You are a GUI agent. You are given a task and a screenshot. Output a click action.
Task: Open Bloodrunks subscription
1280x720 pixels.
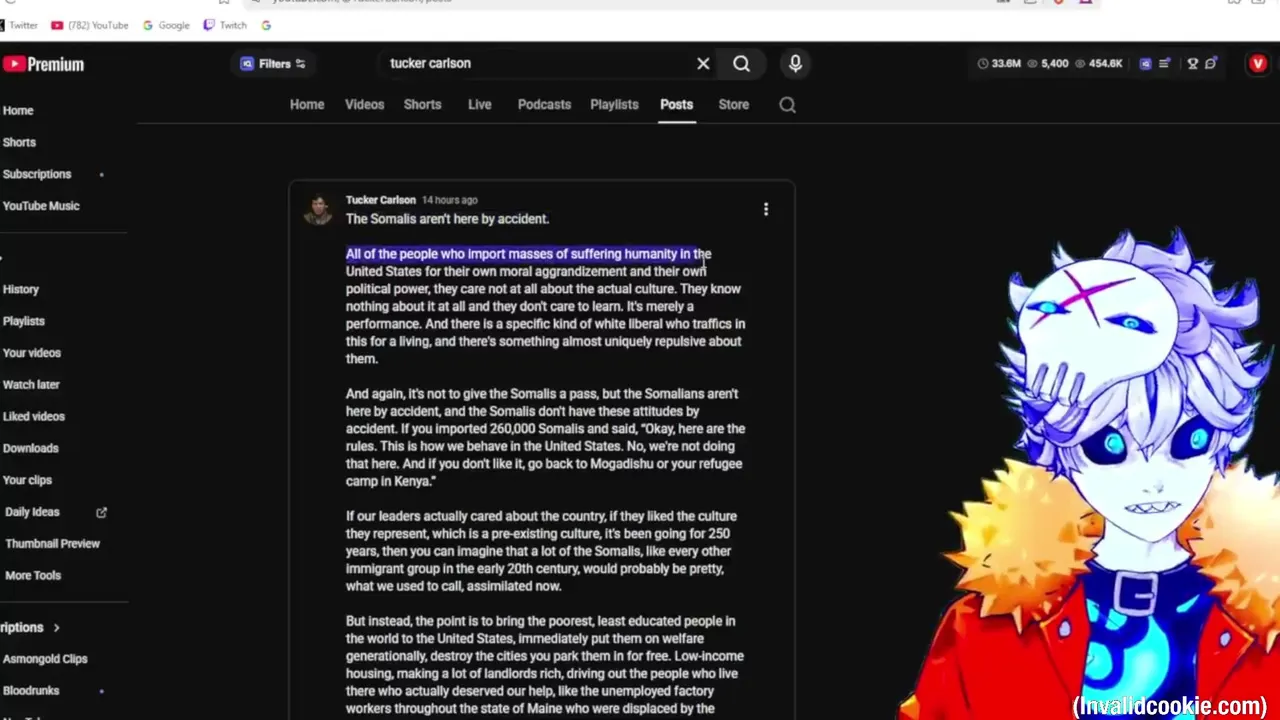(x=31, y=691)
